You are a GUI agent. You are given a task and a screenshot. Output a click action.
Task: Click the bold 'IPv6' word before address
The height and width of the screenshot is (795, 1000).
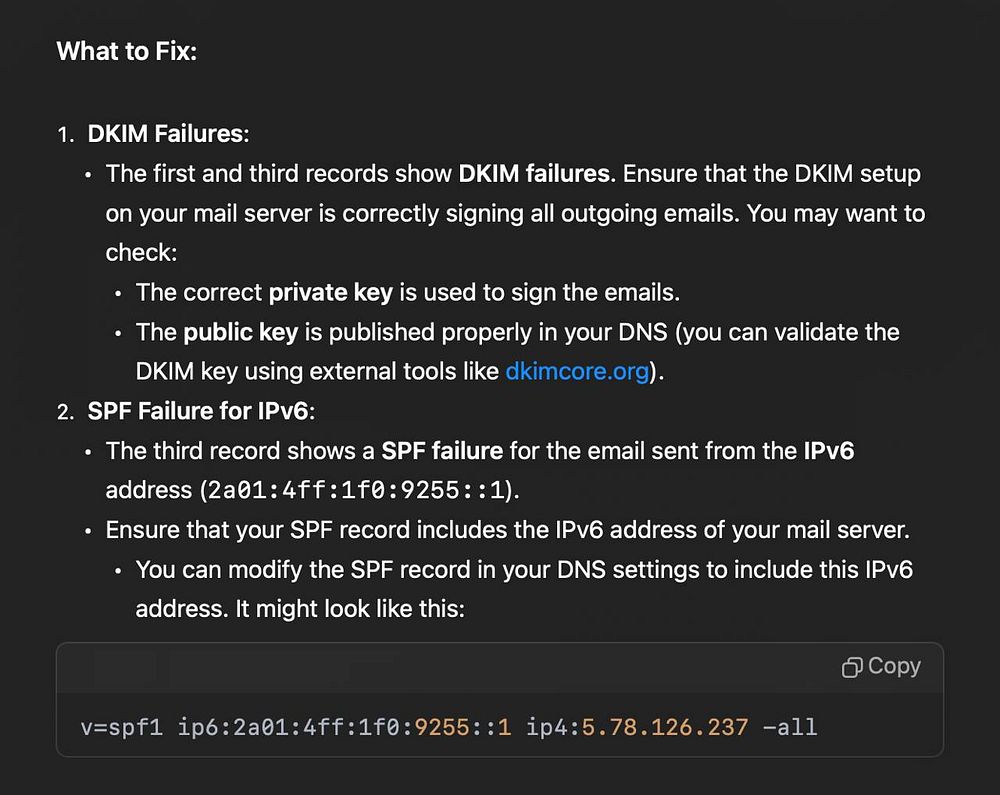[828, 451]
